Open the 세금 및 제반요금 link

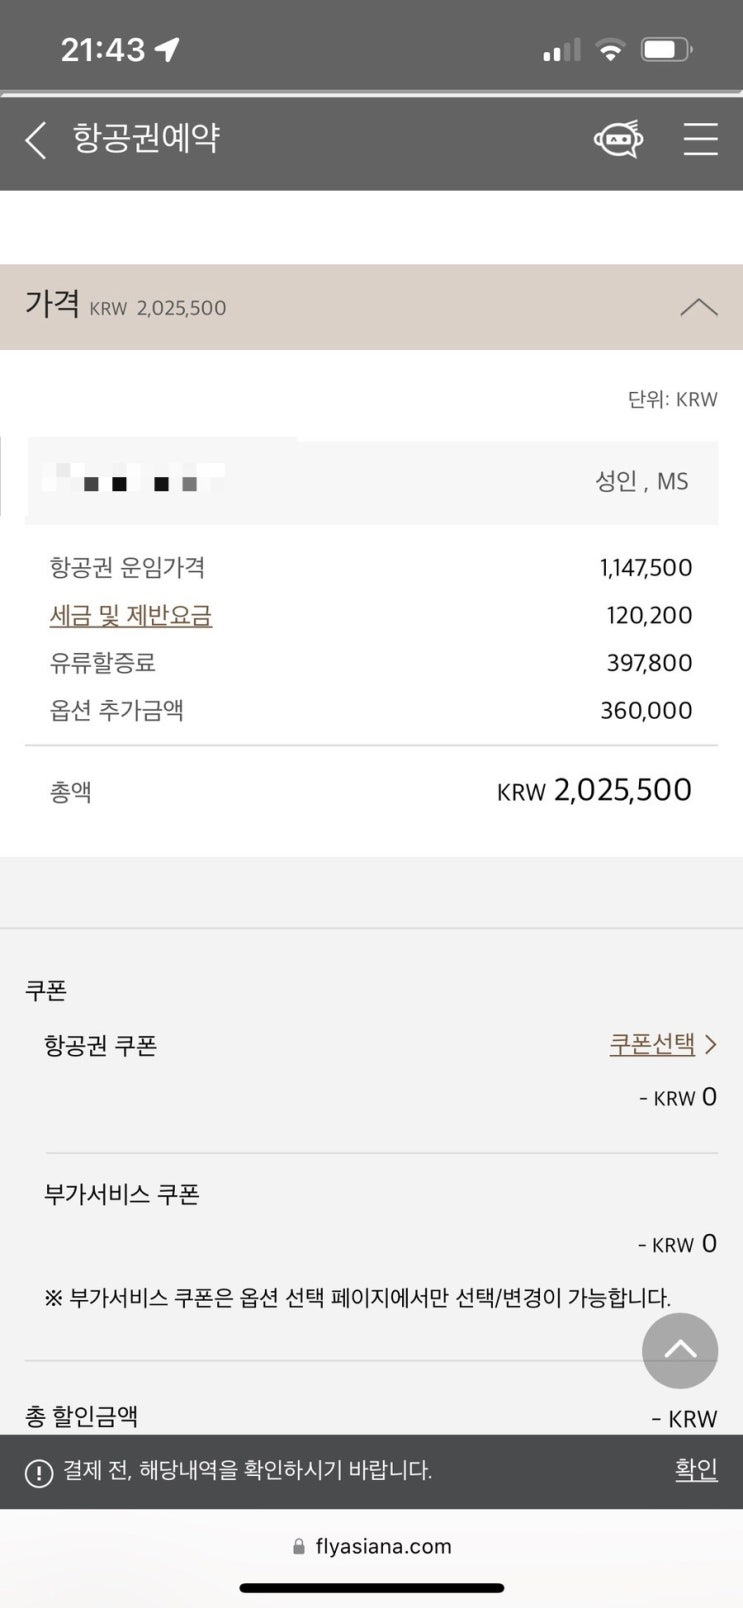pos(131,615)
